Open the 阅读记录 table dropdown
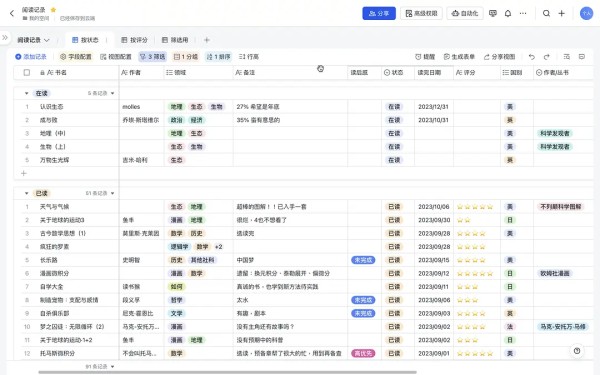Viewport: 600px width, 375px height. [x=33, y=40]
